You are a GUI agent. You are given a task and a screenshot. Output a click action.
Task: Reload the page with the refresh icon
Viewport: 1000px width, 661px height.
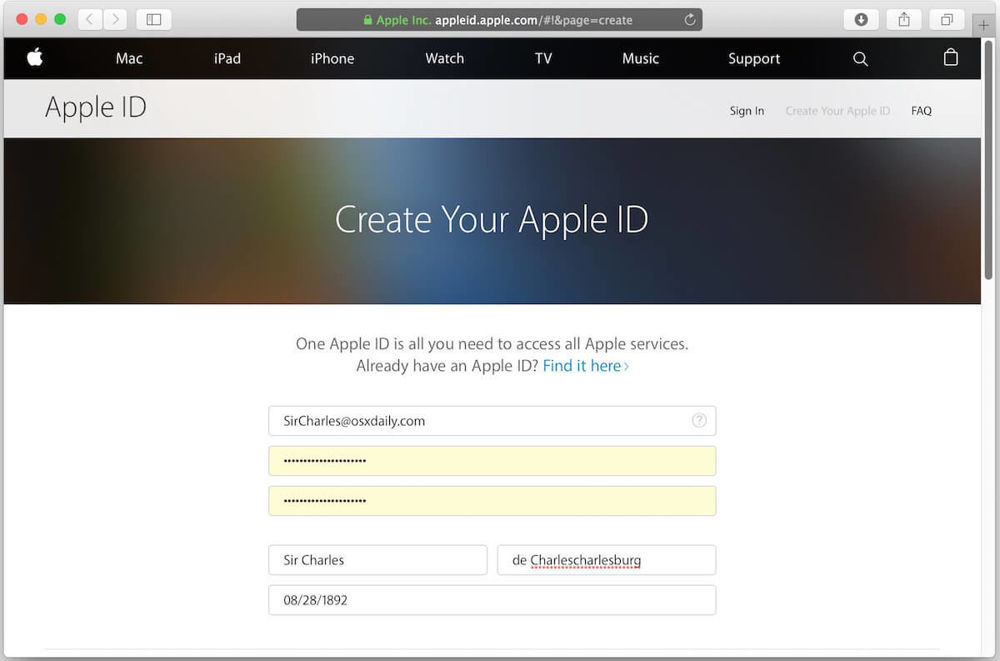(x=689, y=20)
